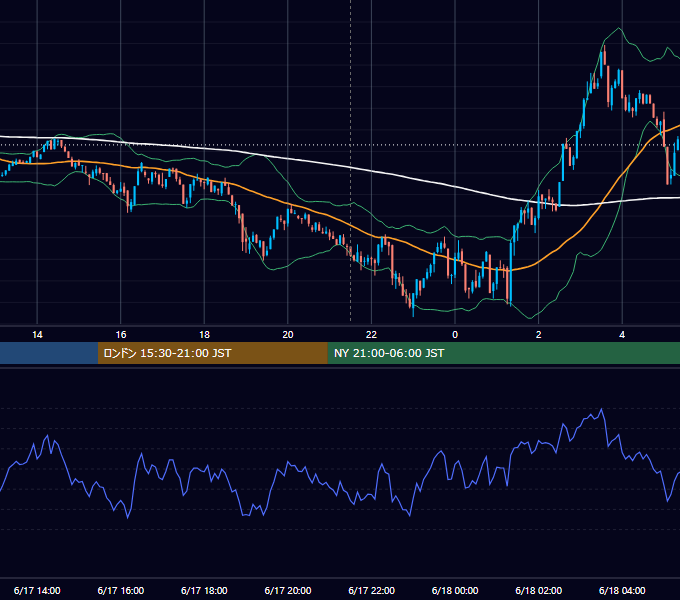The width and height of the screenshot is (680, 600).
Task: Click the hour label 4 on the price chart axis
Action: [x=622, y=335]
